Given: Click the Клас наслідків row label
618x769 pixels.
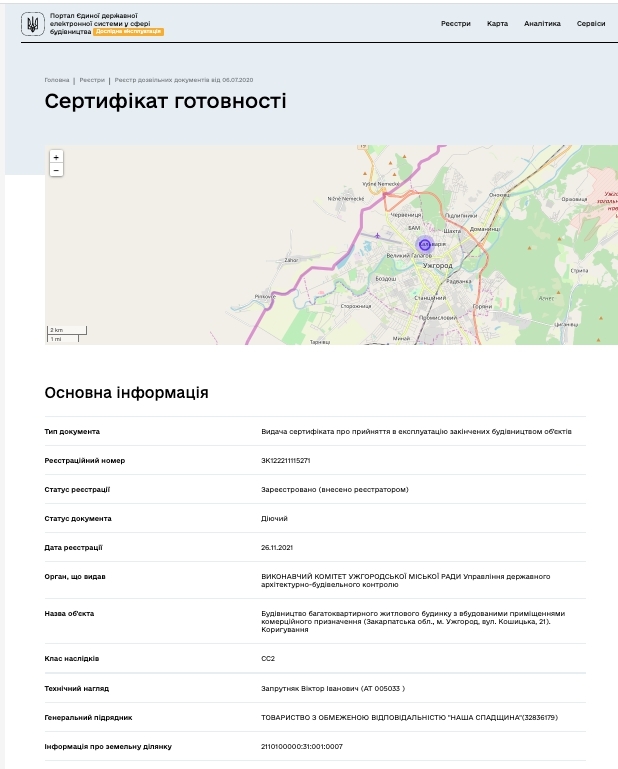Looking at the screenshot, I should coord(72,659).
